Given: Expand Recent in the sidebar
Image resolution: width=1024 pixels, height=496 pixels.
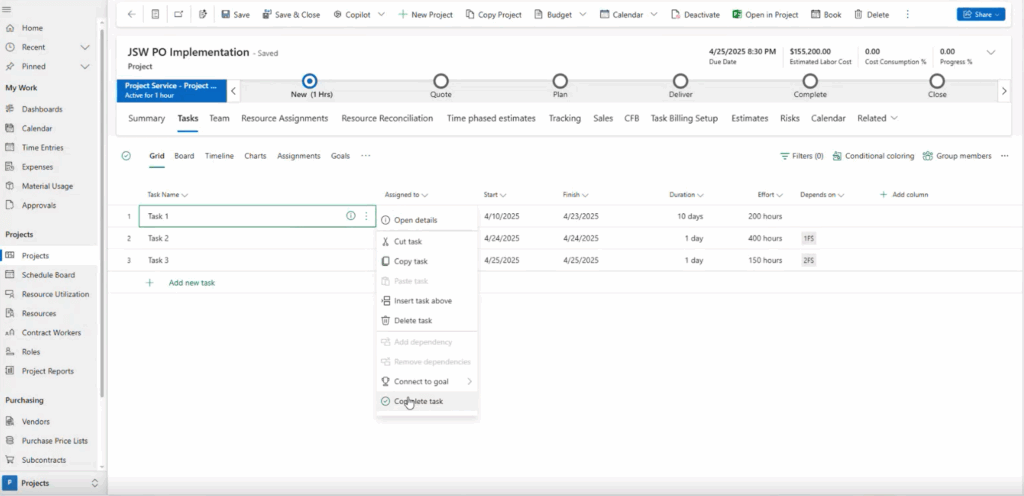Looking at the screenshot, I should (84, 47).
